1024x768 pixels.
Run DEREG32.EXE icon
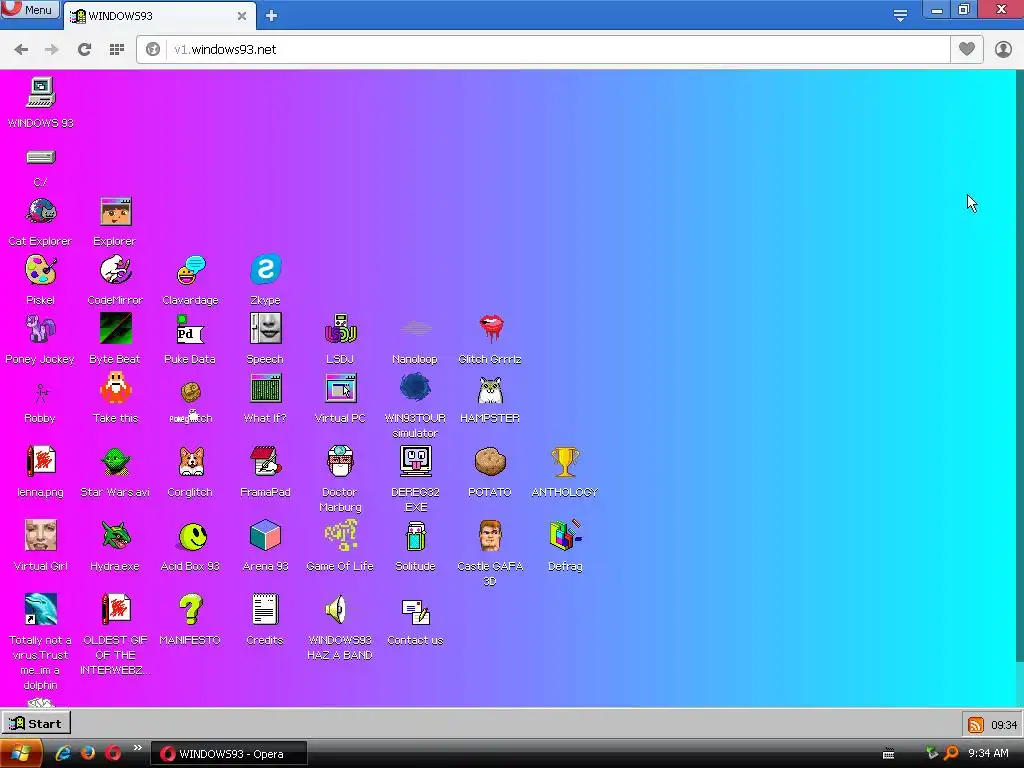415,462
